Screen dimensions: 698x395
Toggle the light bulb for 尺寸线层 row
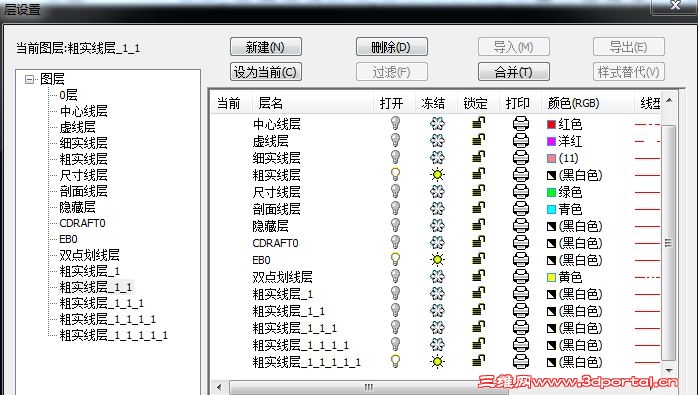pyautogui.click(x=395, y=192)
